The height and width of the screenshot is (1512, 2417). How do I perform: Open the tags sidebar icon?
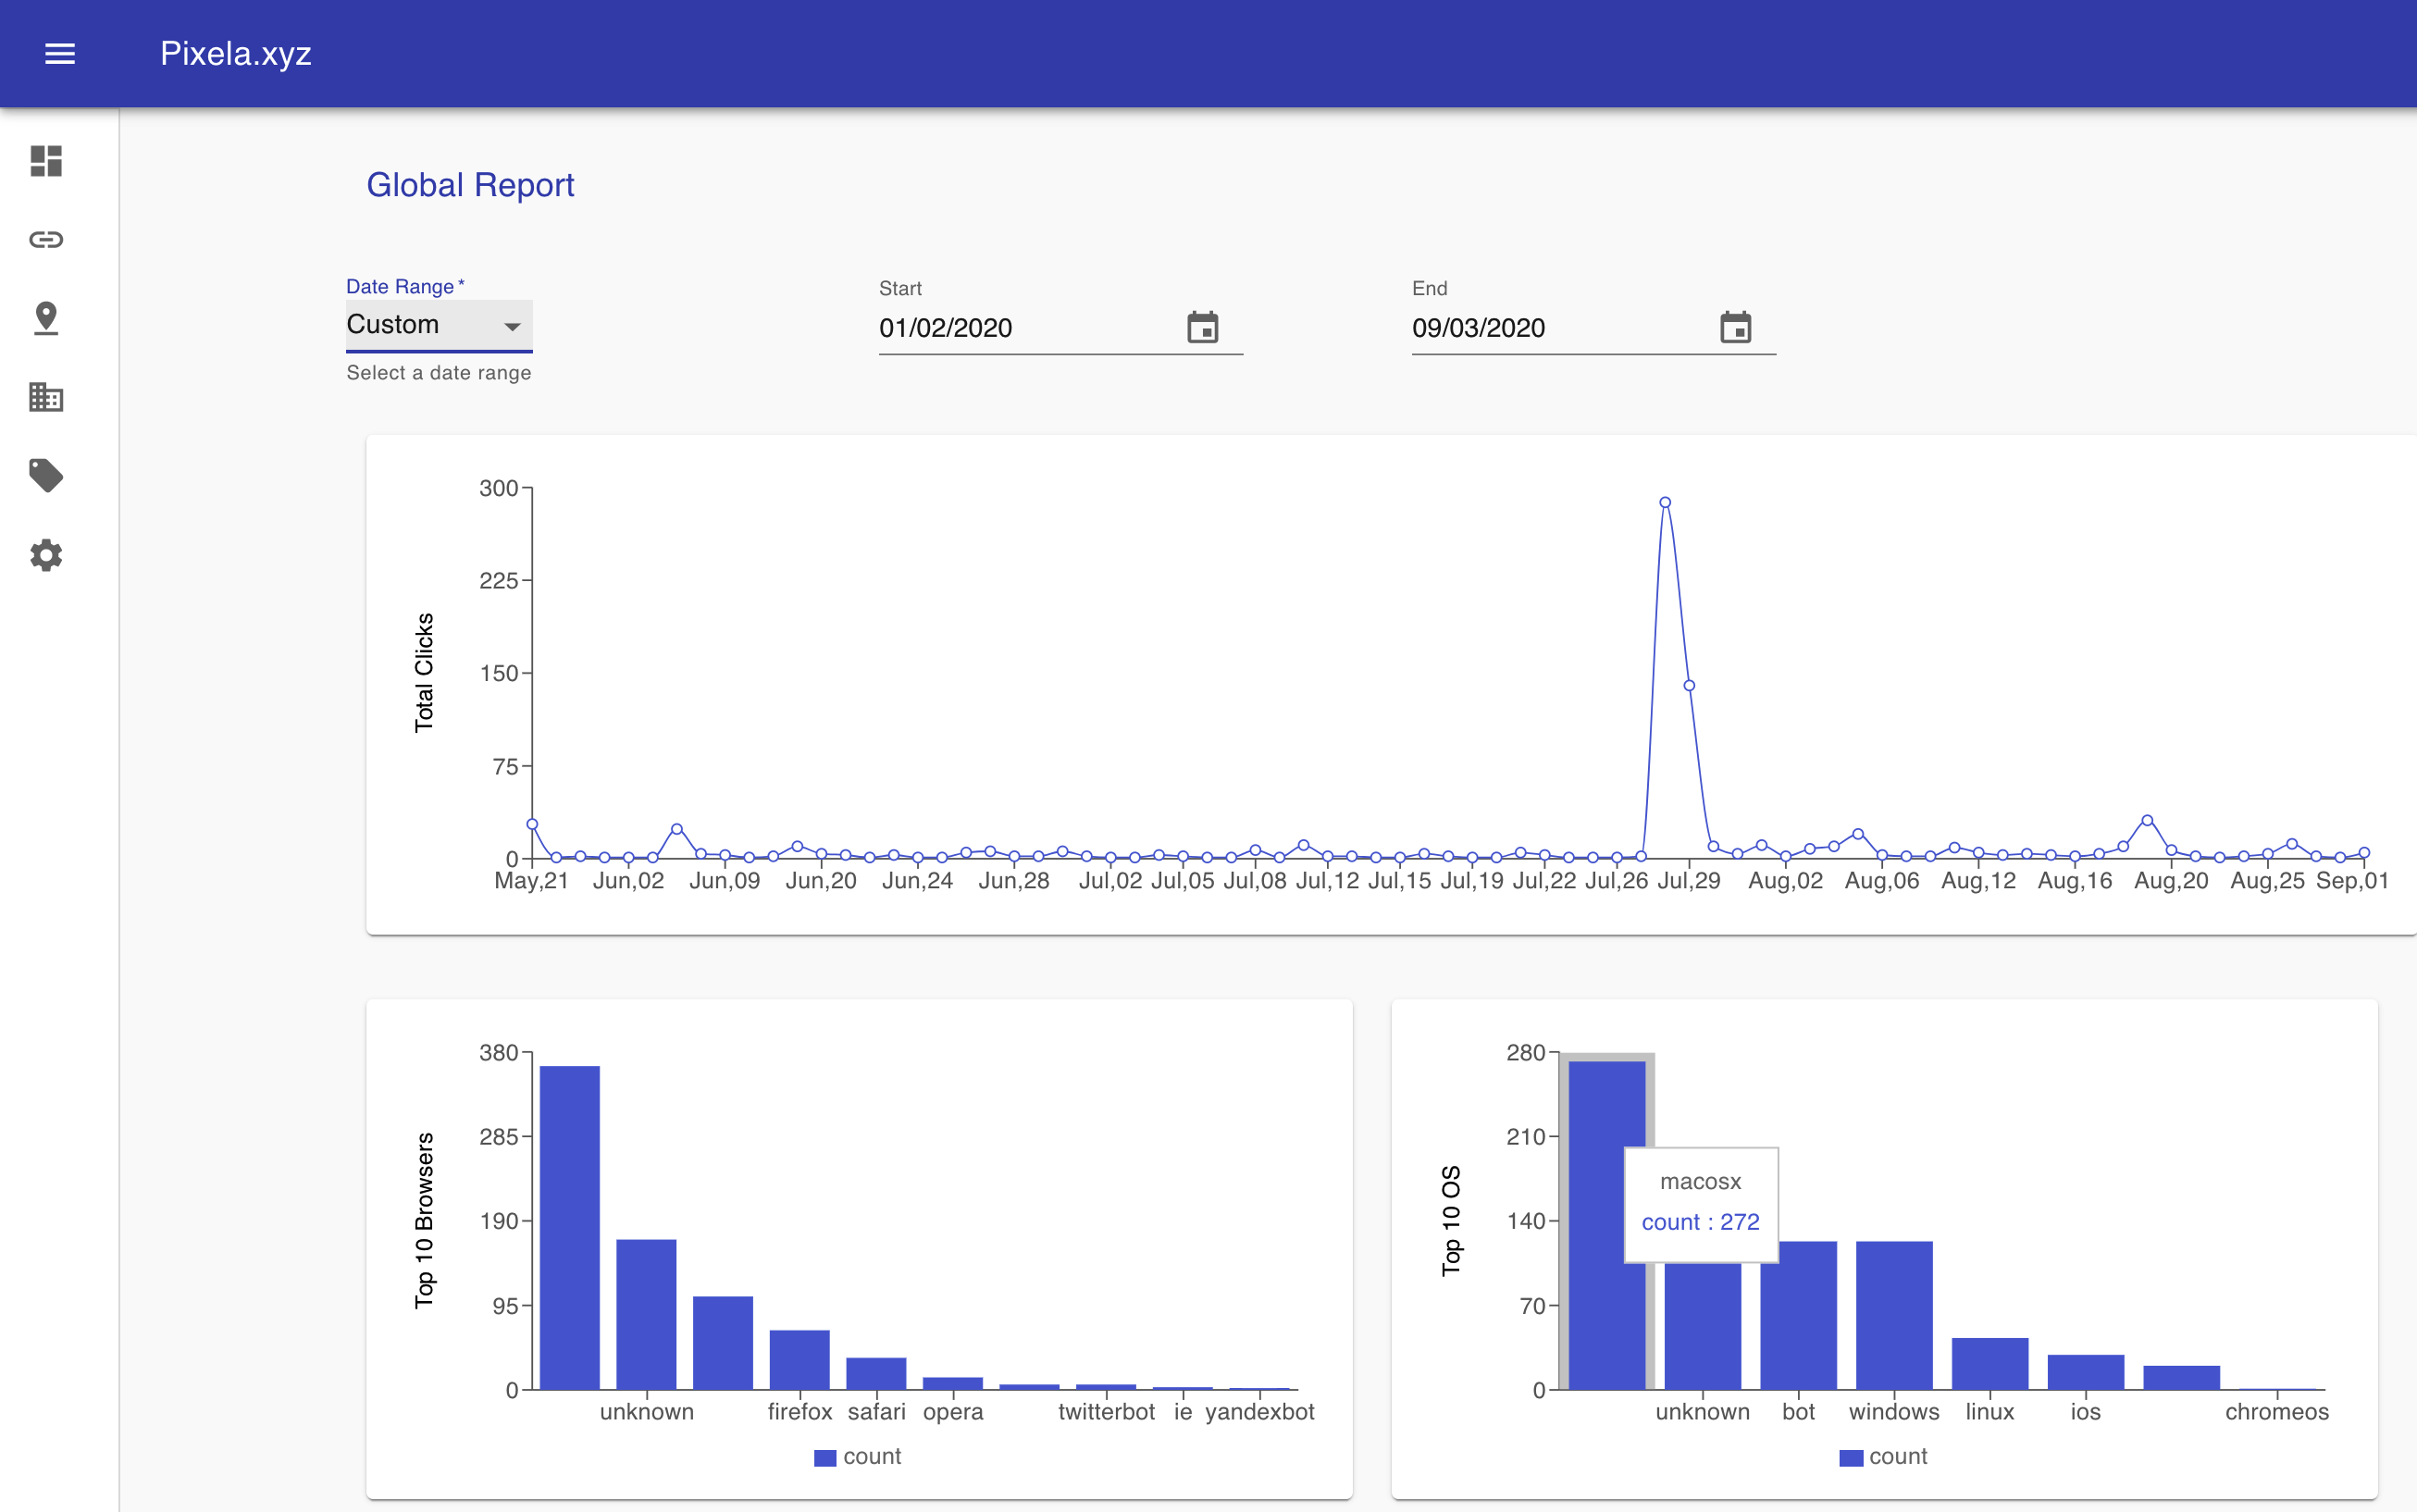[46, 476]
